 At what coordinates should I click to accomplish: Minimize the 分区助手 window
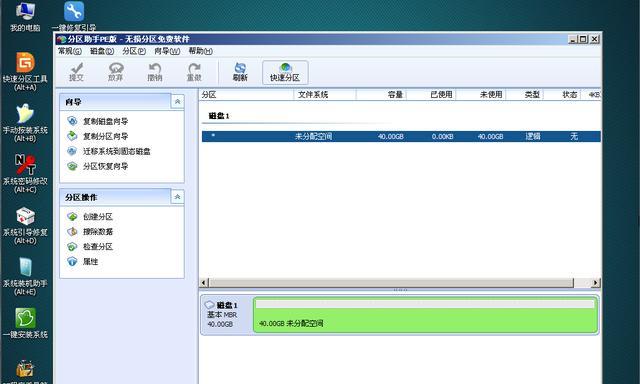coord(573,39)
